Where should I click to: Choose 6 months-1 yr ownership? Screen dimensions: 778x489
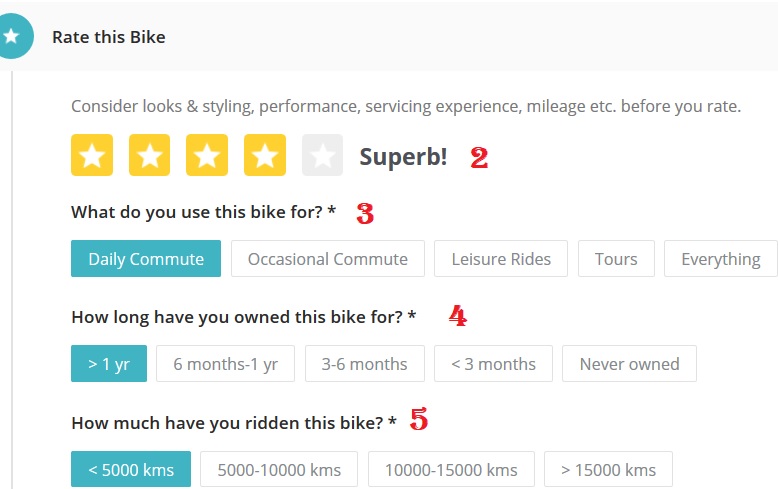(x=225, y=364)
